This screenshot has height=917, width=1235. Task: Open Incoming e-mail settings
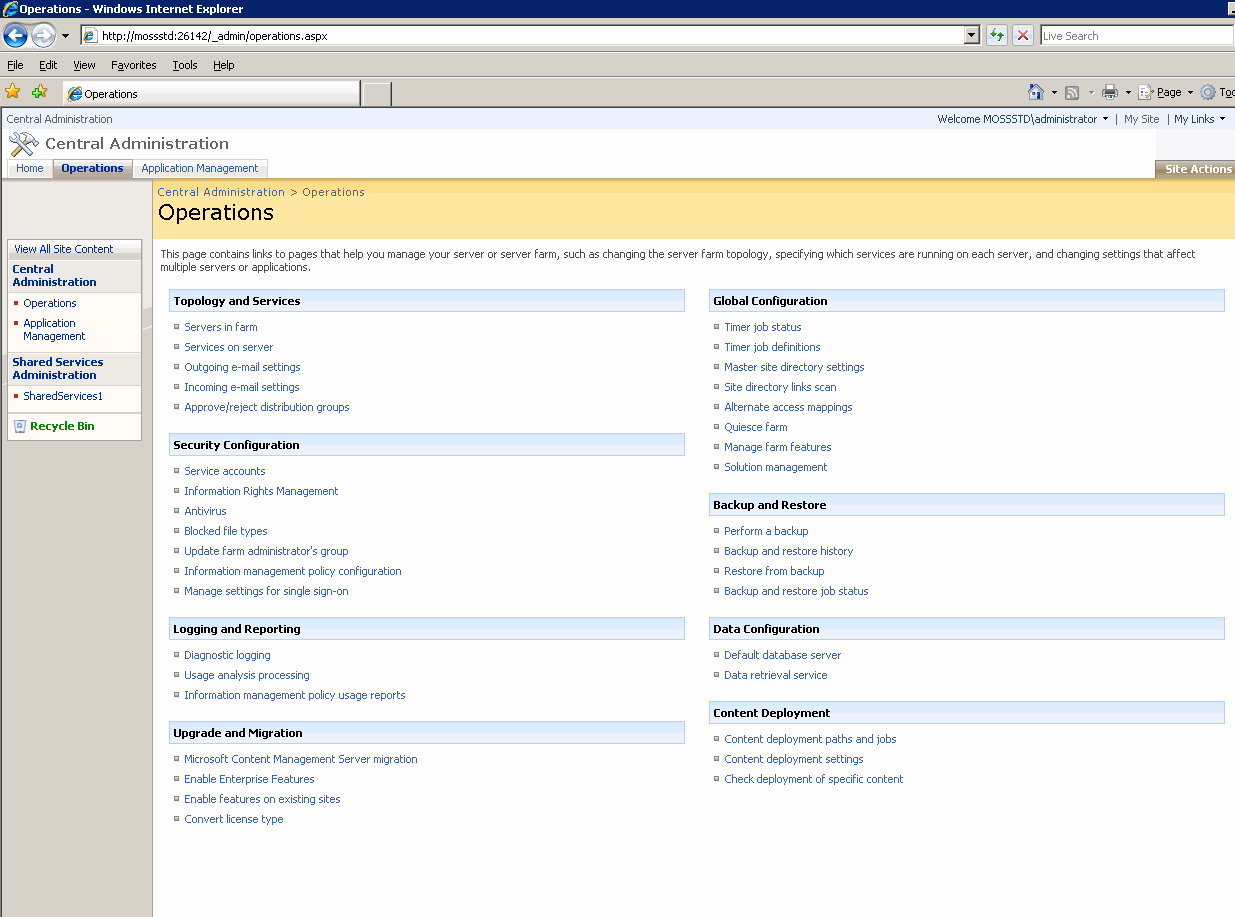point(242,387)
